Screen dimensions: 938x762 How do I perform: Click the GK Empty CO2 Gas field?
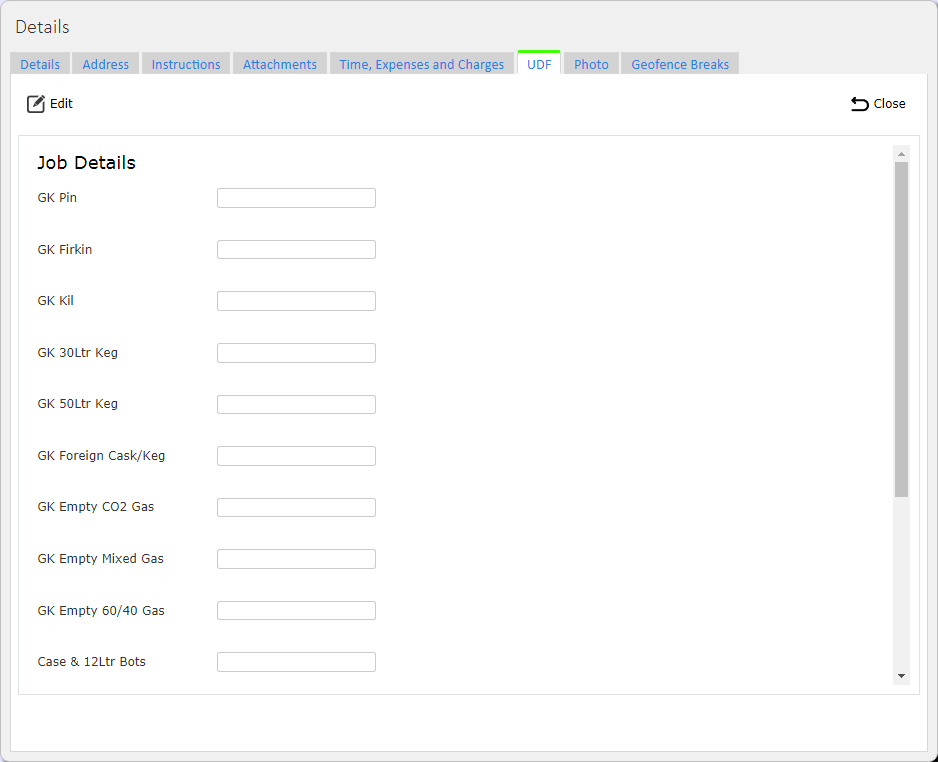296,507
